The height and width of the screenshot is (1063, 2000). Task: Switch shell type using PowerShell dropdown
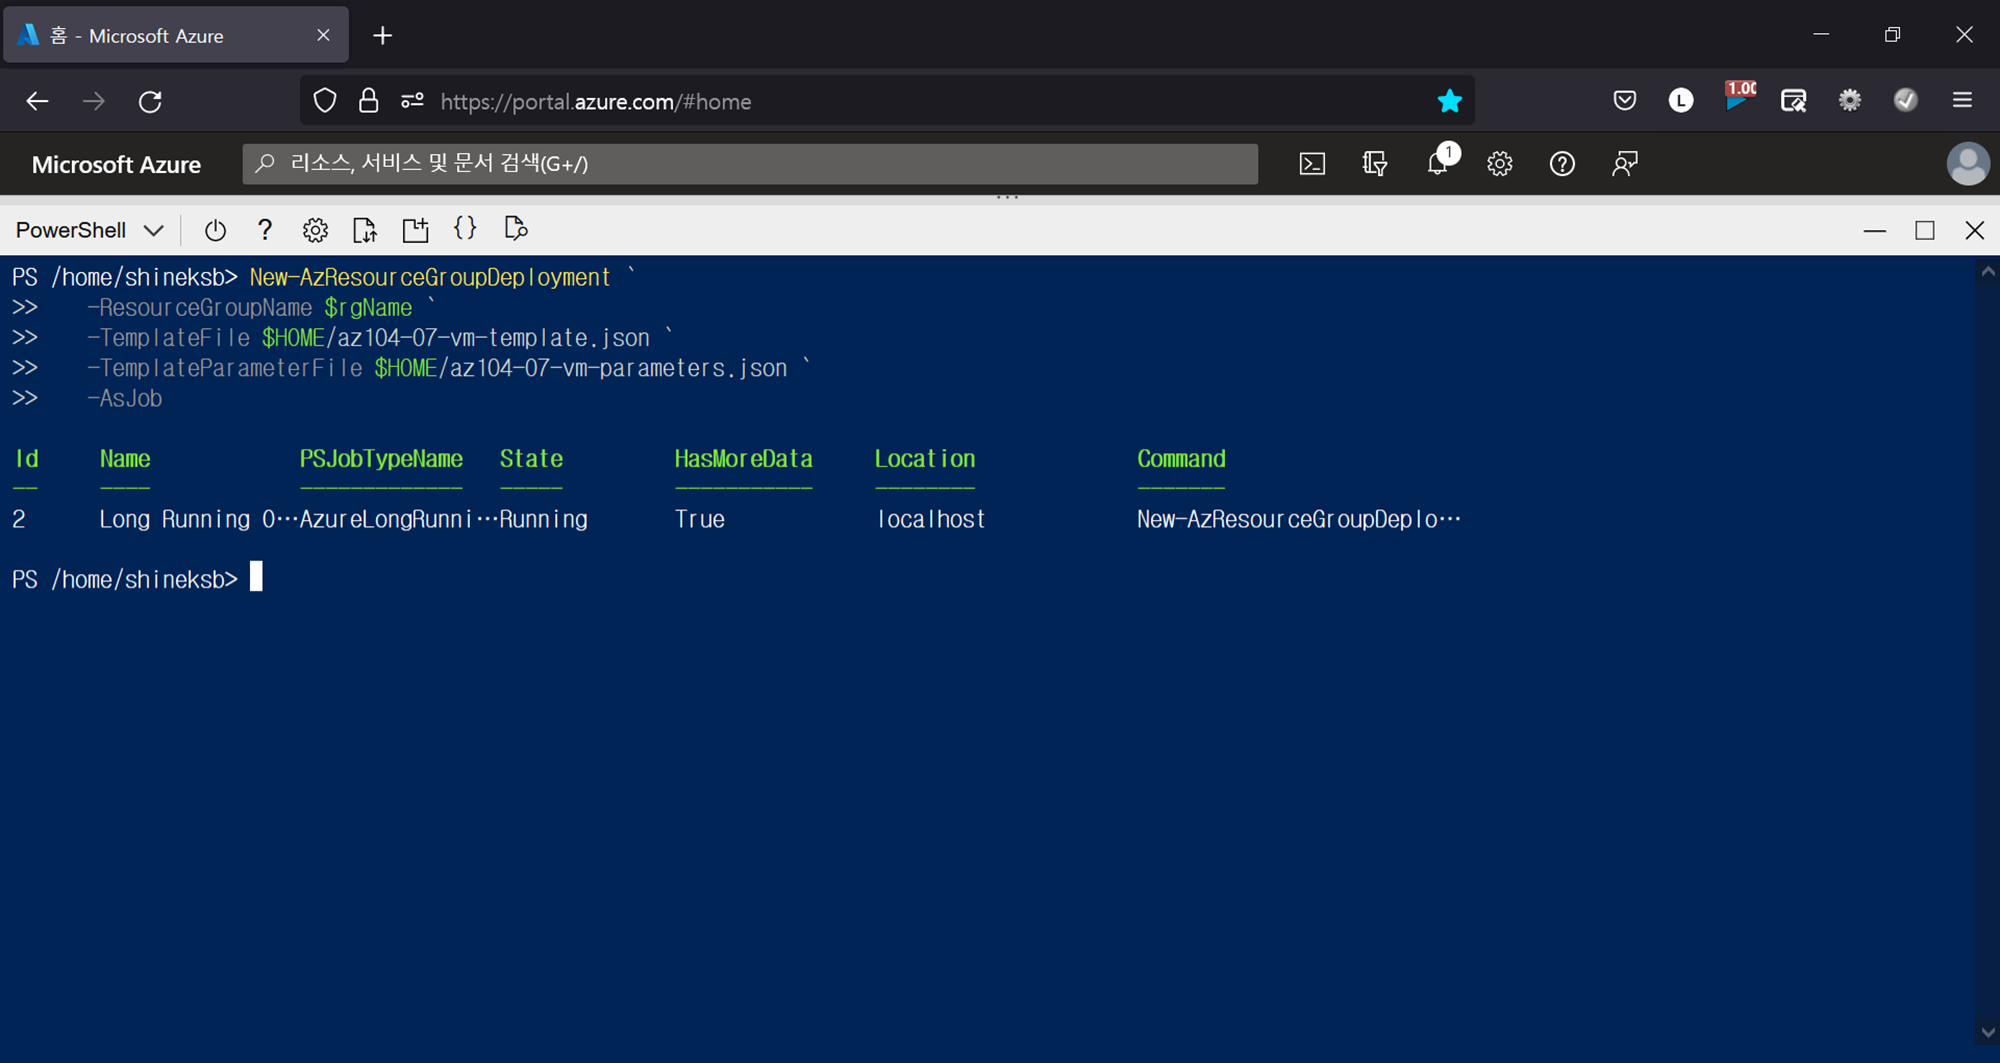coord(89,230)
